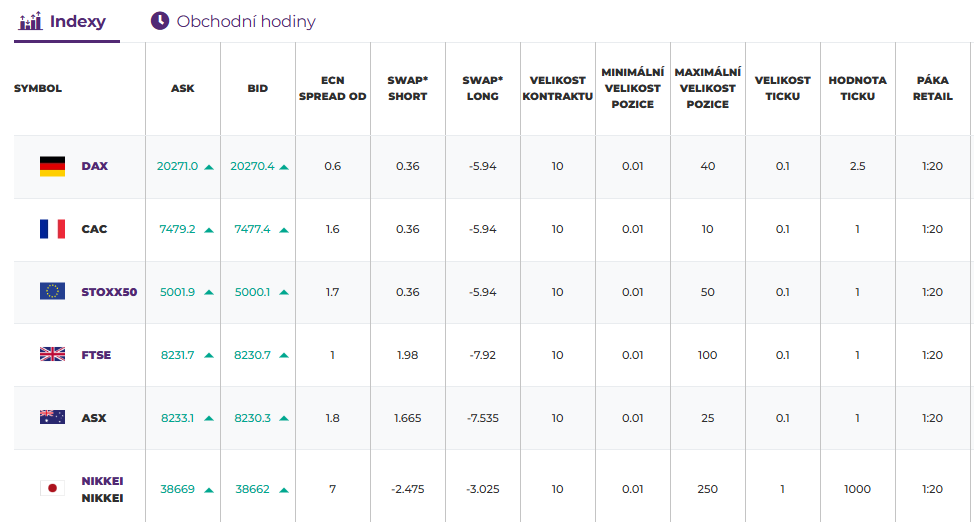Image resolution: width=974 pixels, height=522 pixels.
Task: Switch to the Indexy tab
Action: click(x=77, y=21)
